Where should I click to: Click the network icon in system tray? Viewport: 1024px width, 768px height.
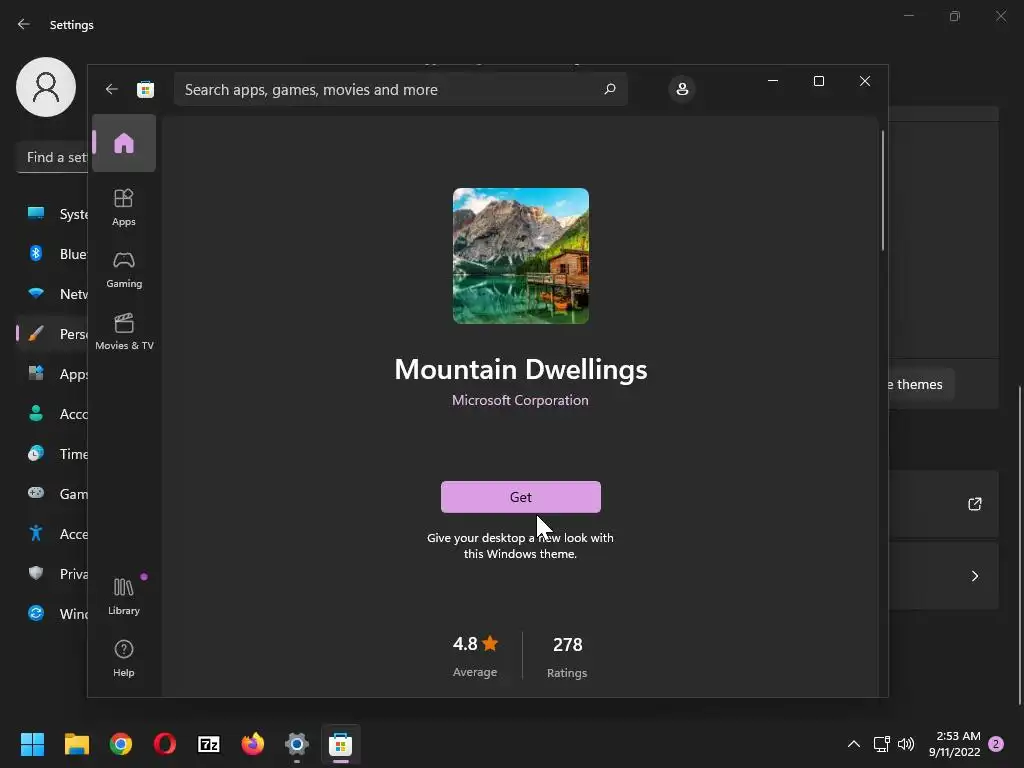882,744
